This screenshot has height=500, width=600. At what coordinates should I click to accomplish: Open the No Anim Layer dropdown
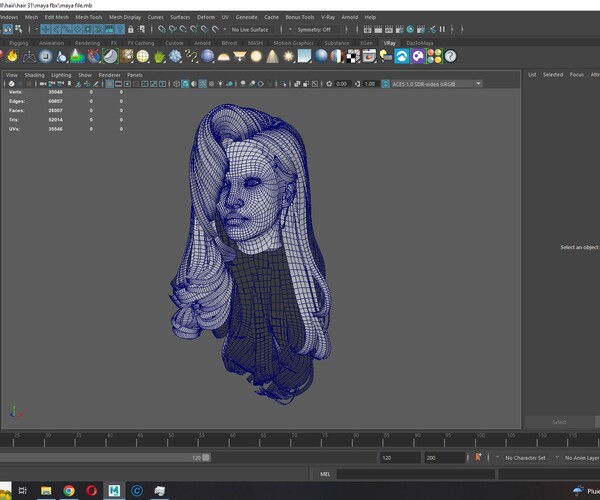point(581,458)
